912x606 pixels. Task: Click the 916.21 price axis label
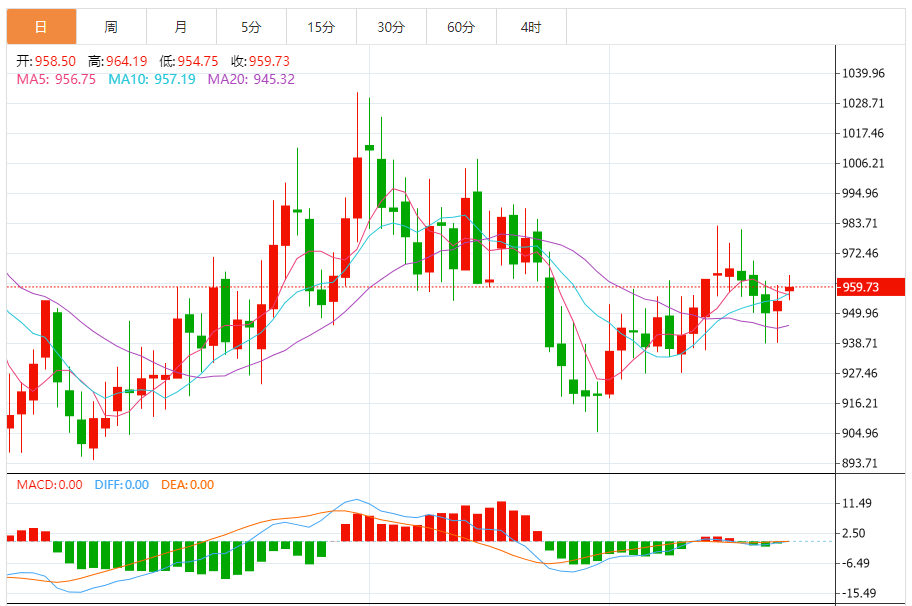[x=860, y=403]
